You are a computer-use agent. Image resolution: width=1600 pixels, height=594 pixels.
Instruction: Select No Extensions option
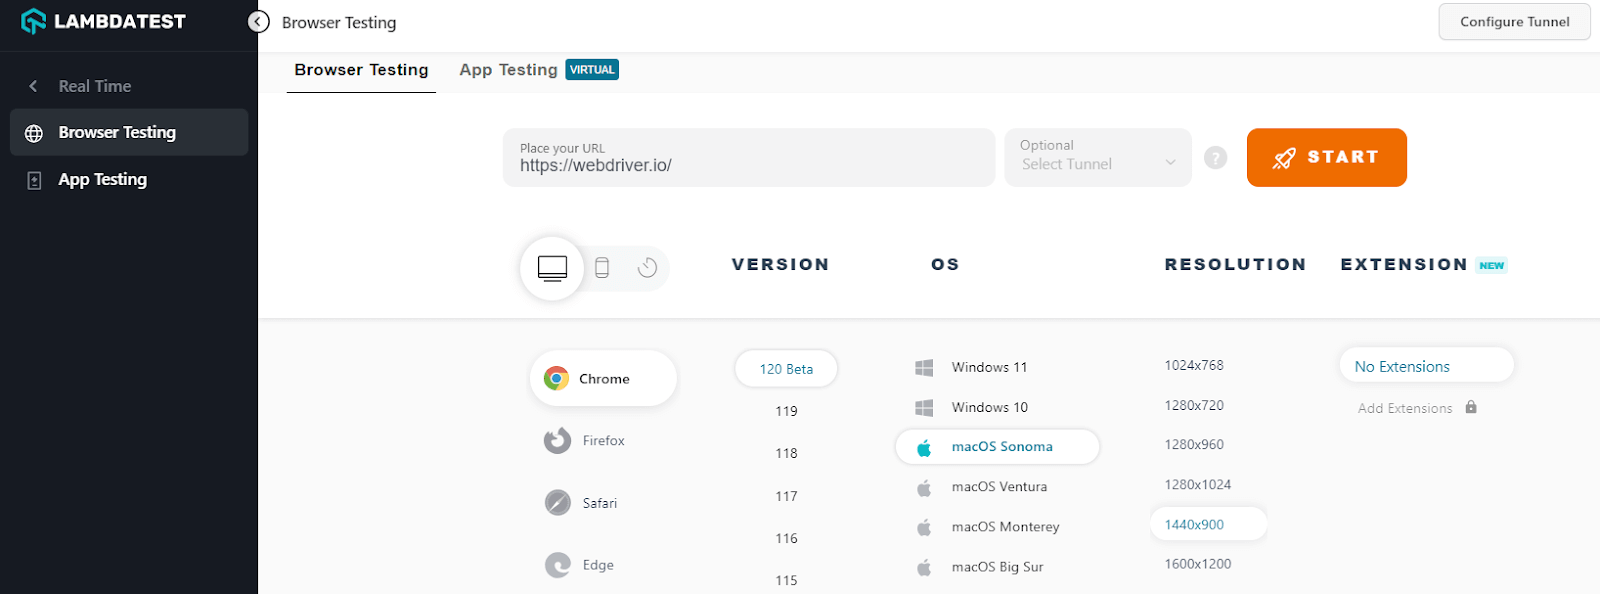pos(1426,366)
